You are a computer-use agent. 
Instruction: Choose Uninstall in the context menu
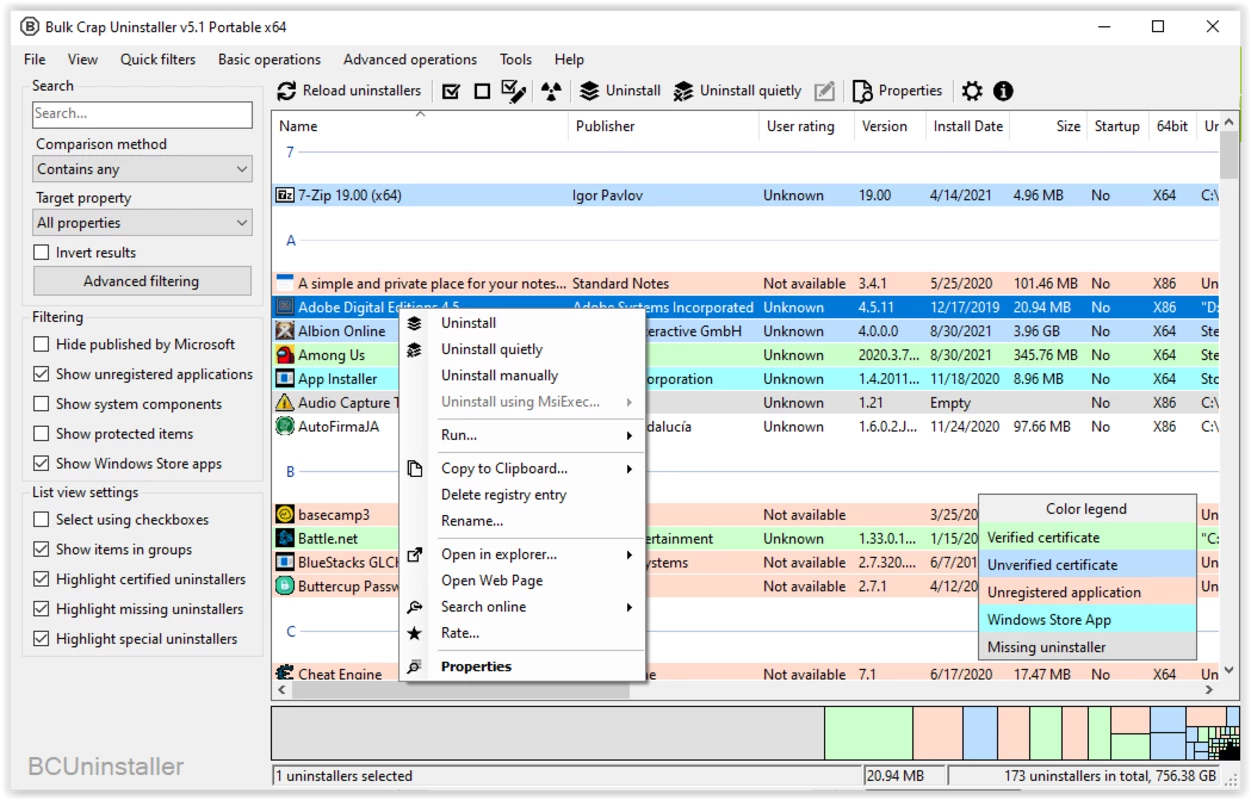[522, 323]
